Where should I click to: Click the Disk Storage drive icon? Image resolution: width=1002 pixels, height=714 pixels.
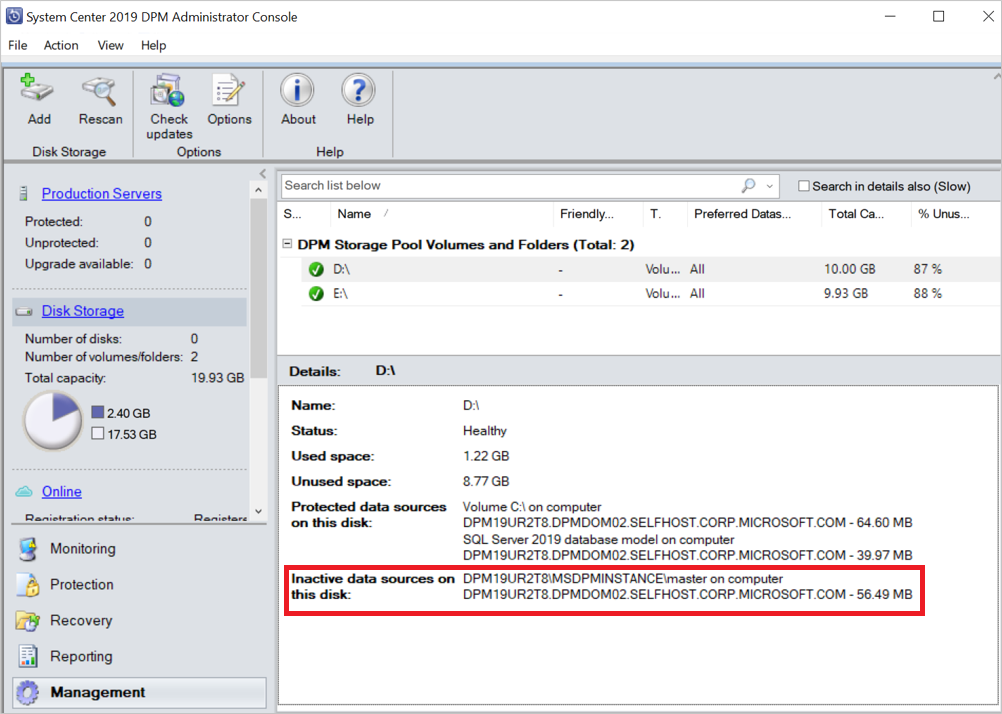[24, 312]
